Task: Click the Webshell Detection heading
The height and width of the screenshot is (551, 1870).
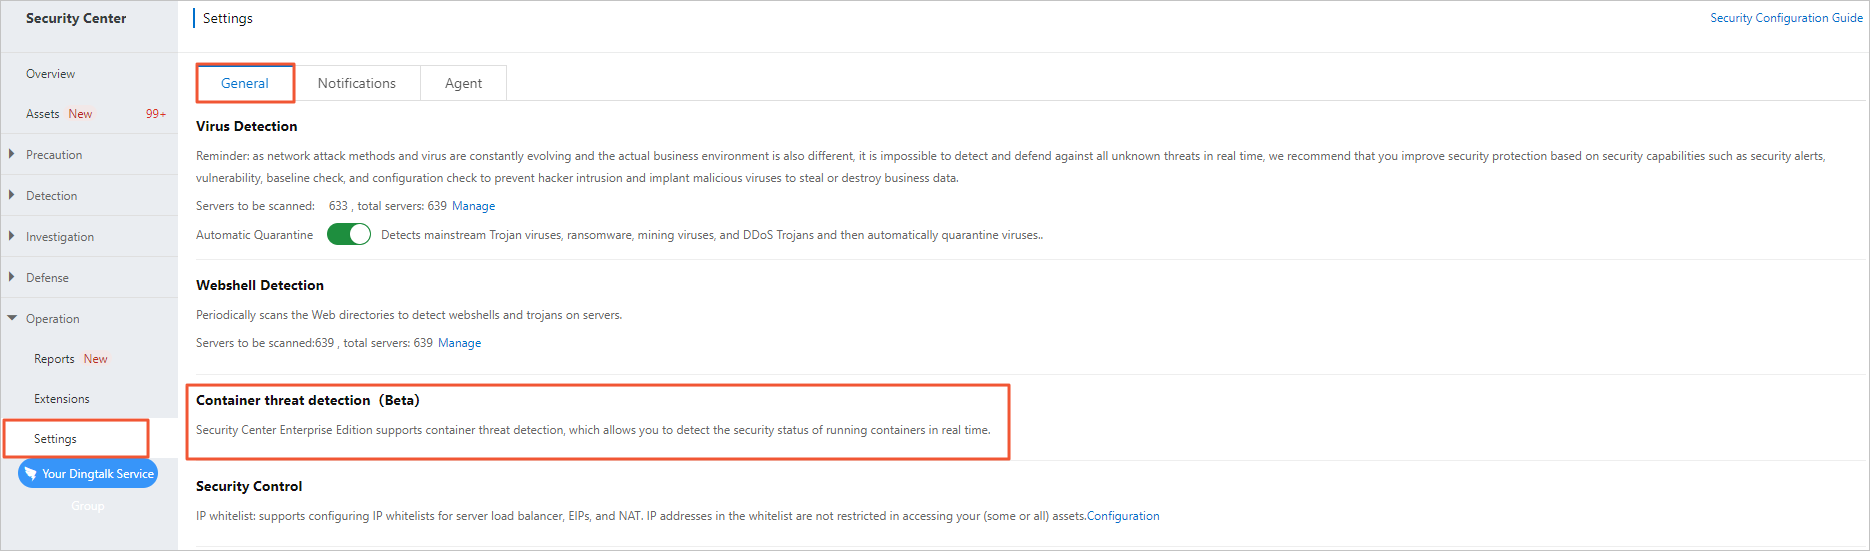Action: click(x=260, y=285)
